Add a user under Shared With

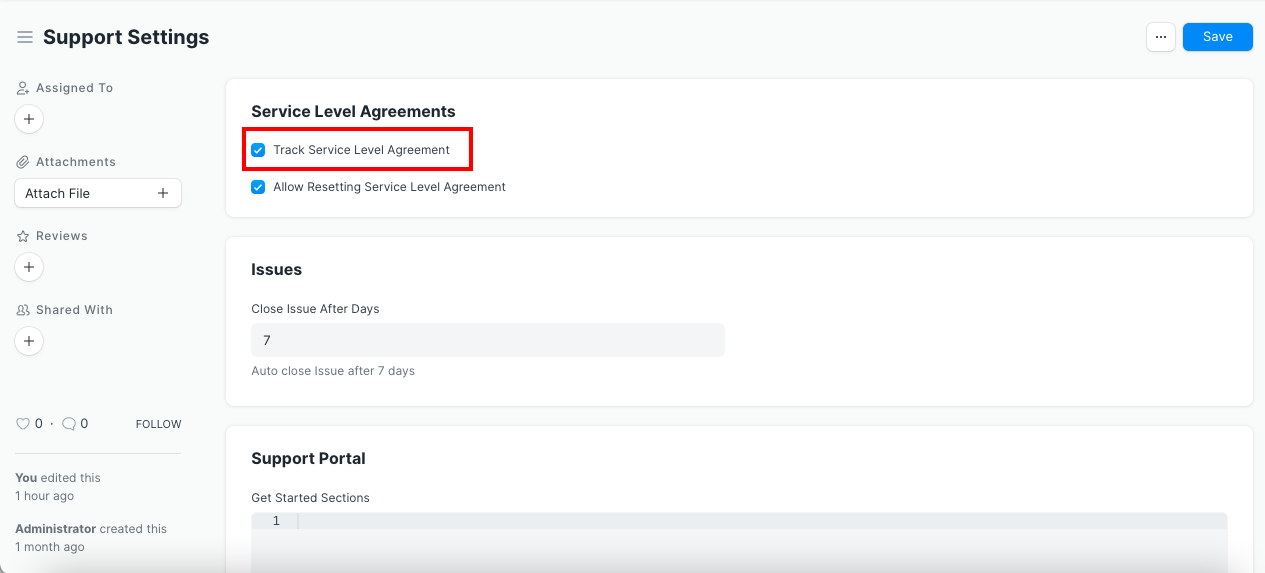(x=29, y=341)
